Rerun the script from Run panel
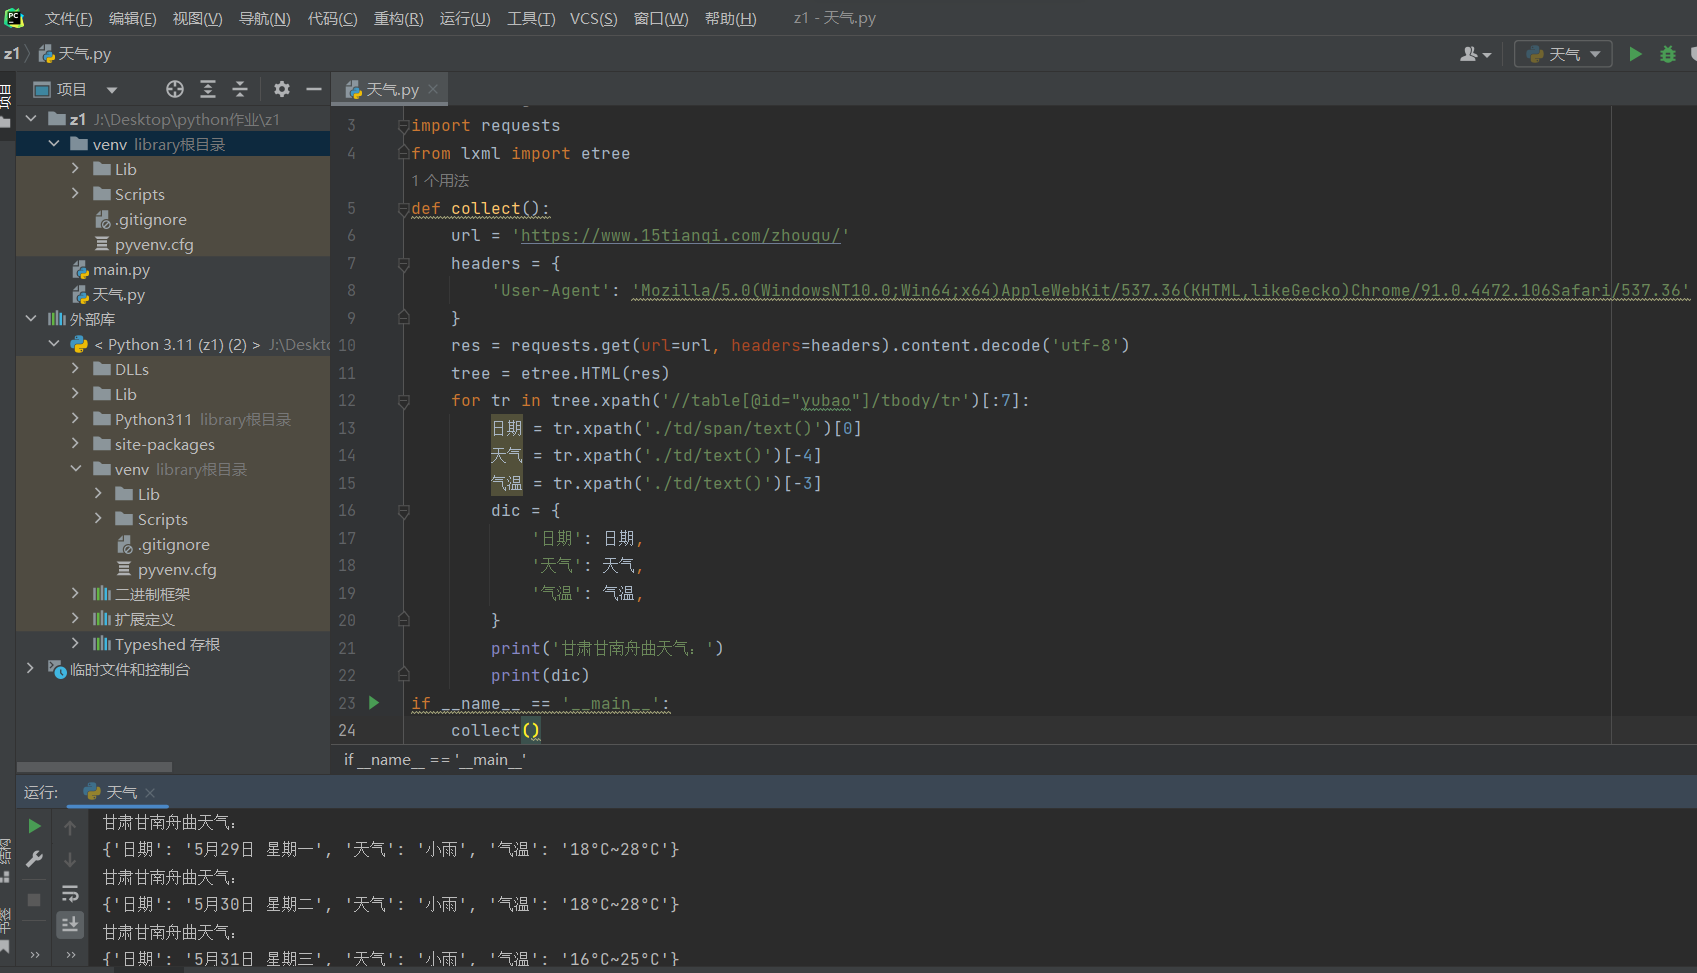This screenshot has width=1697, height=973. pyautogui.click(x=34, y=826)
